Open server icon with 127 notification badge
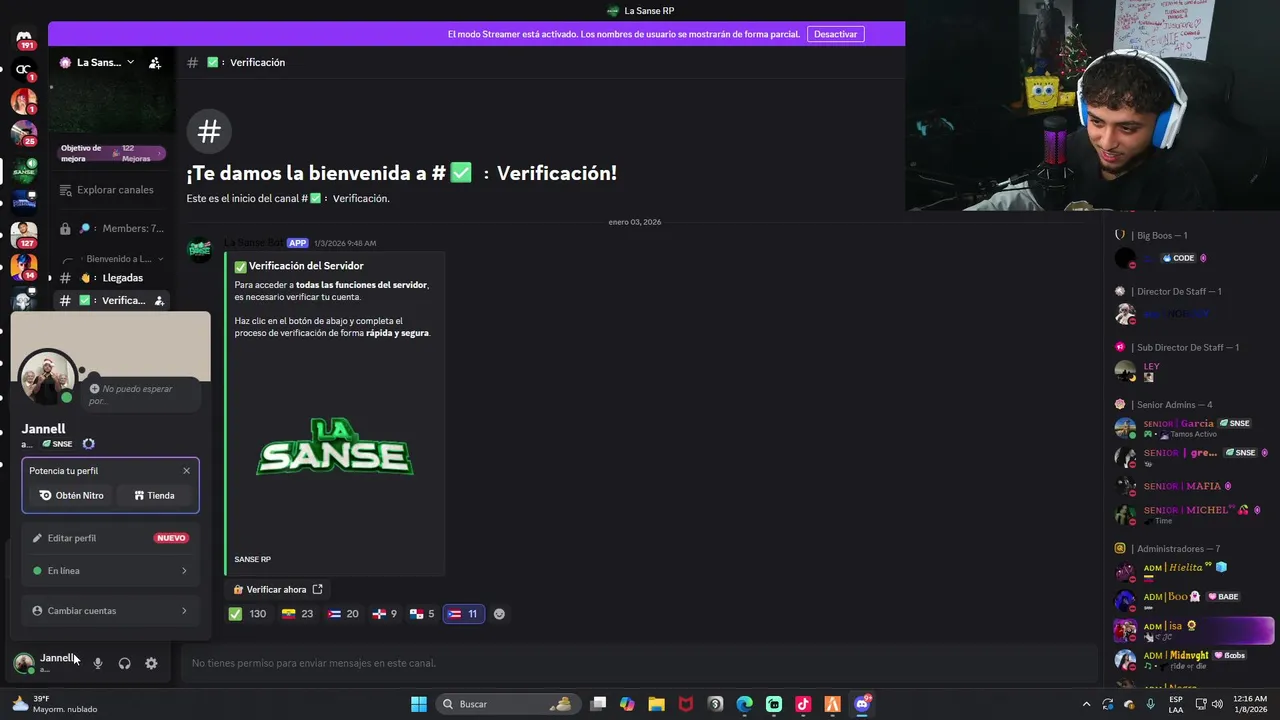 tap(24, 235)
